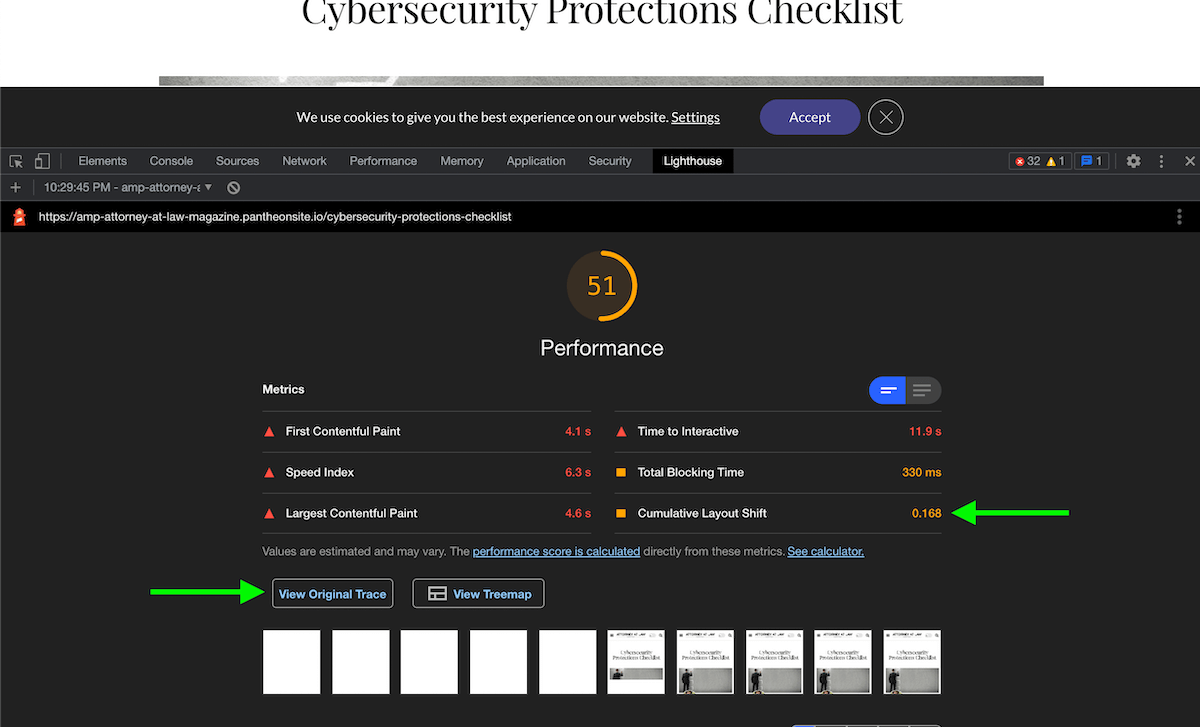This screenshot has width=1200, height=727.
Task: Open the Lighthouse report tools menu
Action: pos(1180,216)
